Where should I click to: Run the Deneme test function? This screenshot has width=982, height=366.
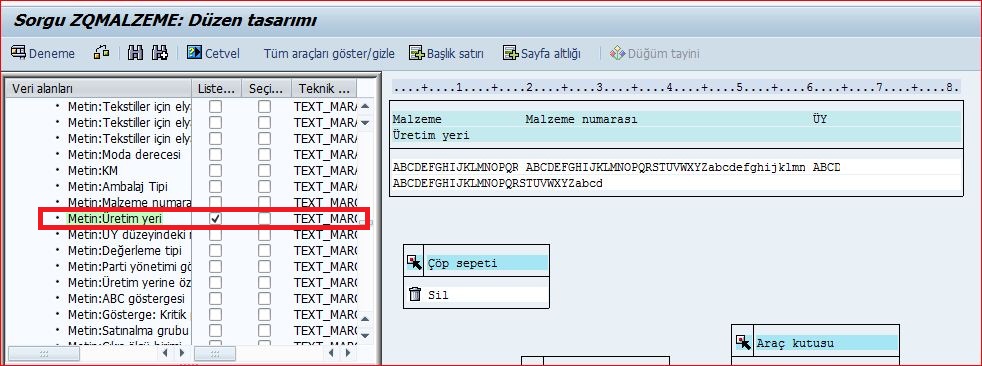(x=43, y=53)
